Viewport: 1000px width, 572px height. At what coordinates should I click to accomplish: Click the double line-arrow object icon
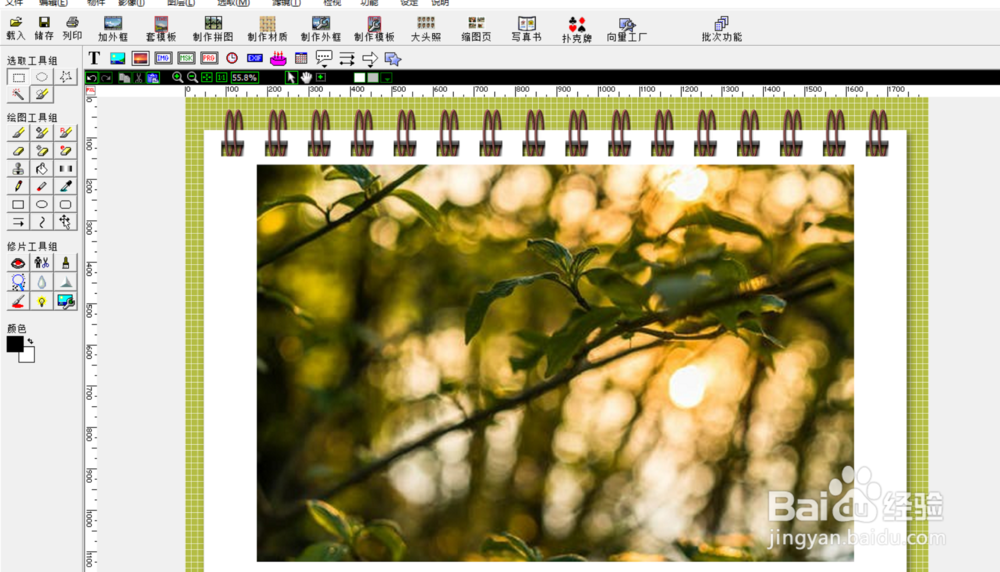(347, 59)
